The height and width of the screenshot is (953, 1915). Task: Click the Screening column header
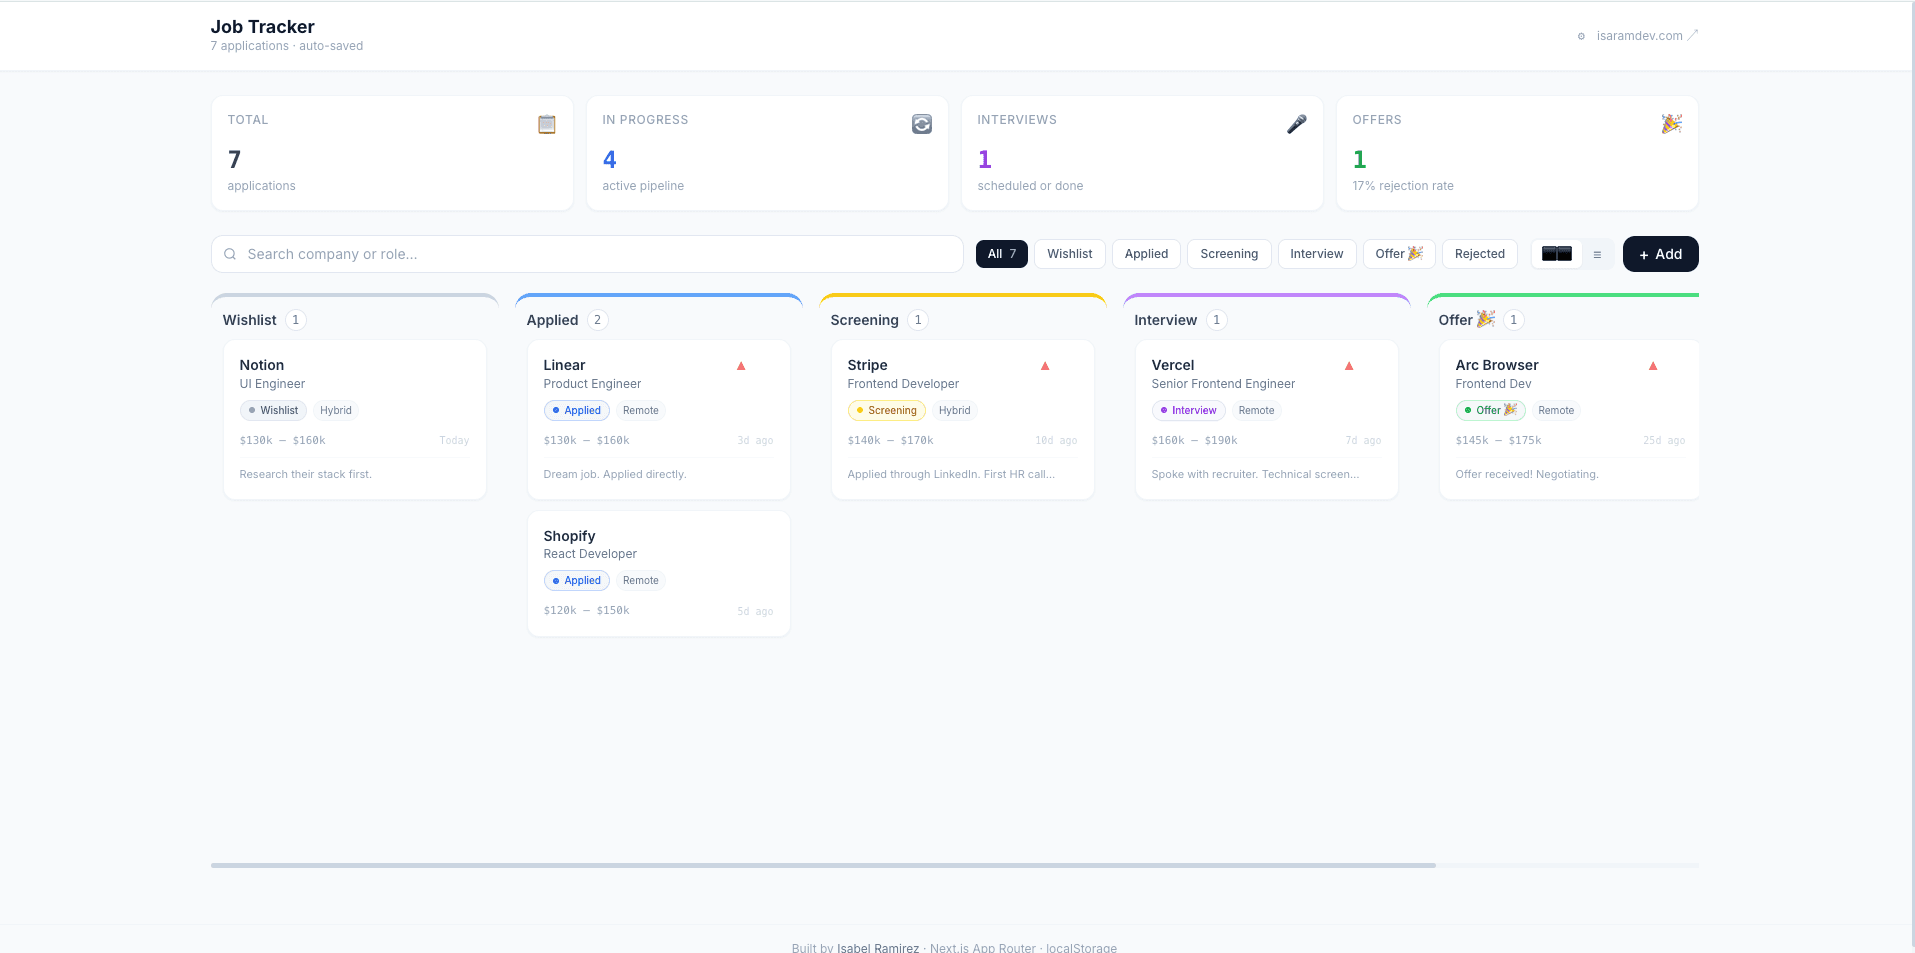point(865,320)
